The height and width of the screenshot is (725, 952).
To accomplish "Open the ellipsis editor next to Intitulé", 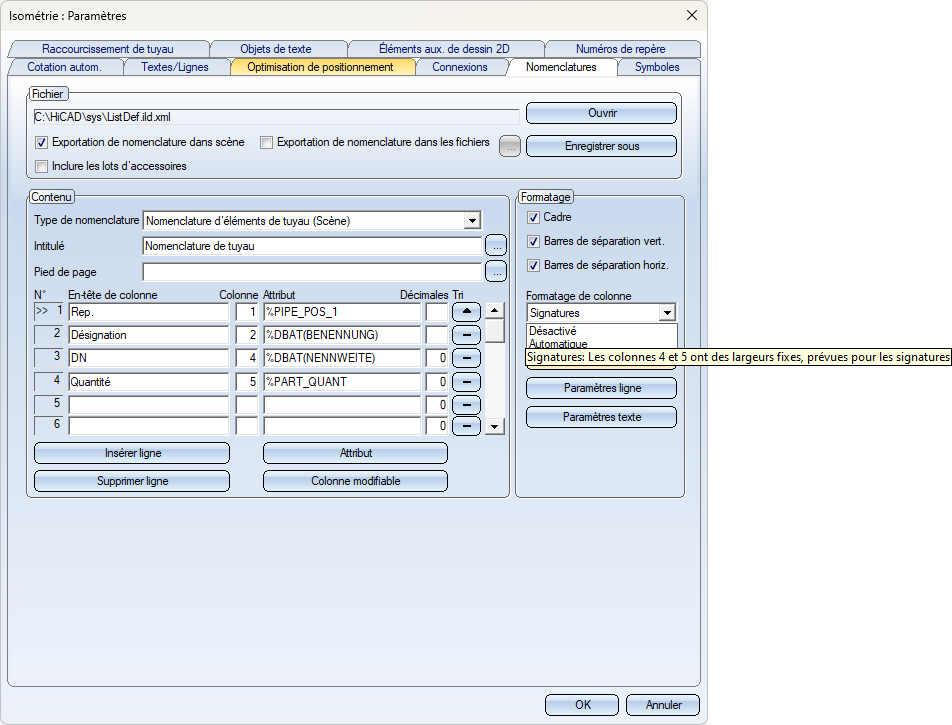I will click(496, 245).
